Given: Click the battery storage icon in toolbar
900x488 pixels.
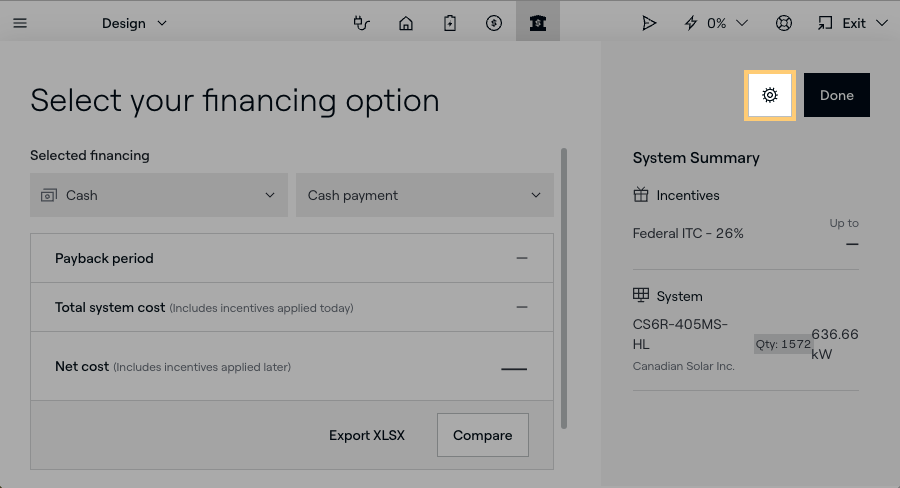Looking at the screenshot, I should click(x=450, y=23).
